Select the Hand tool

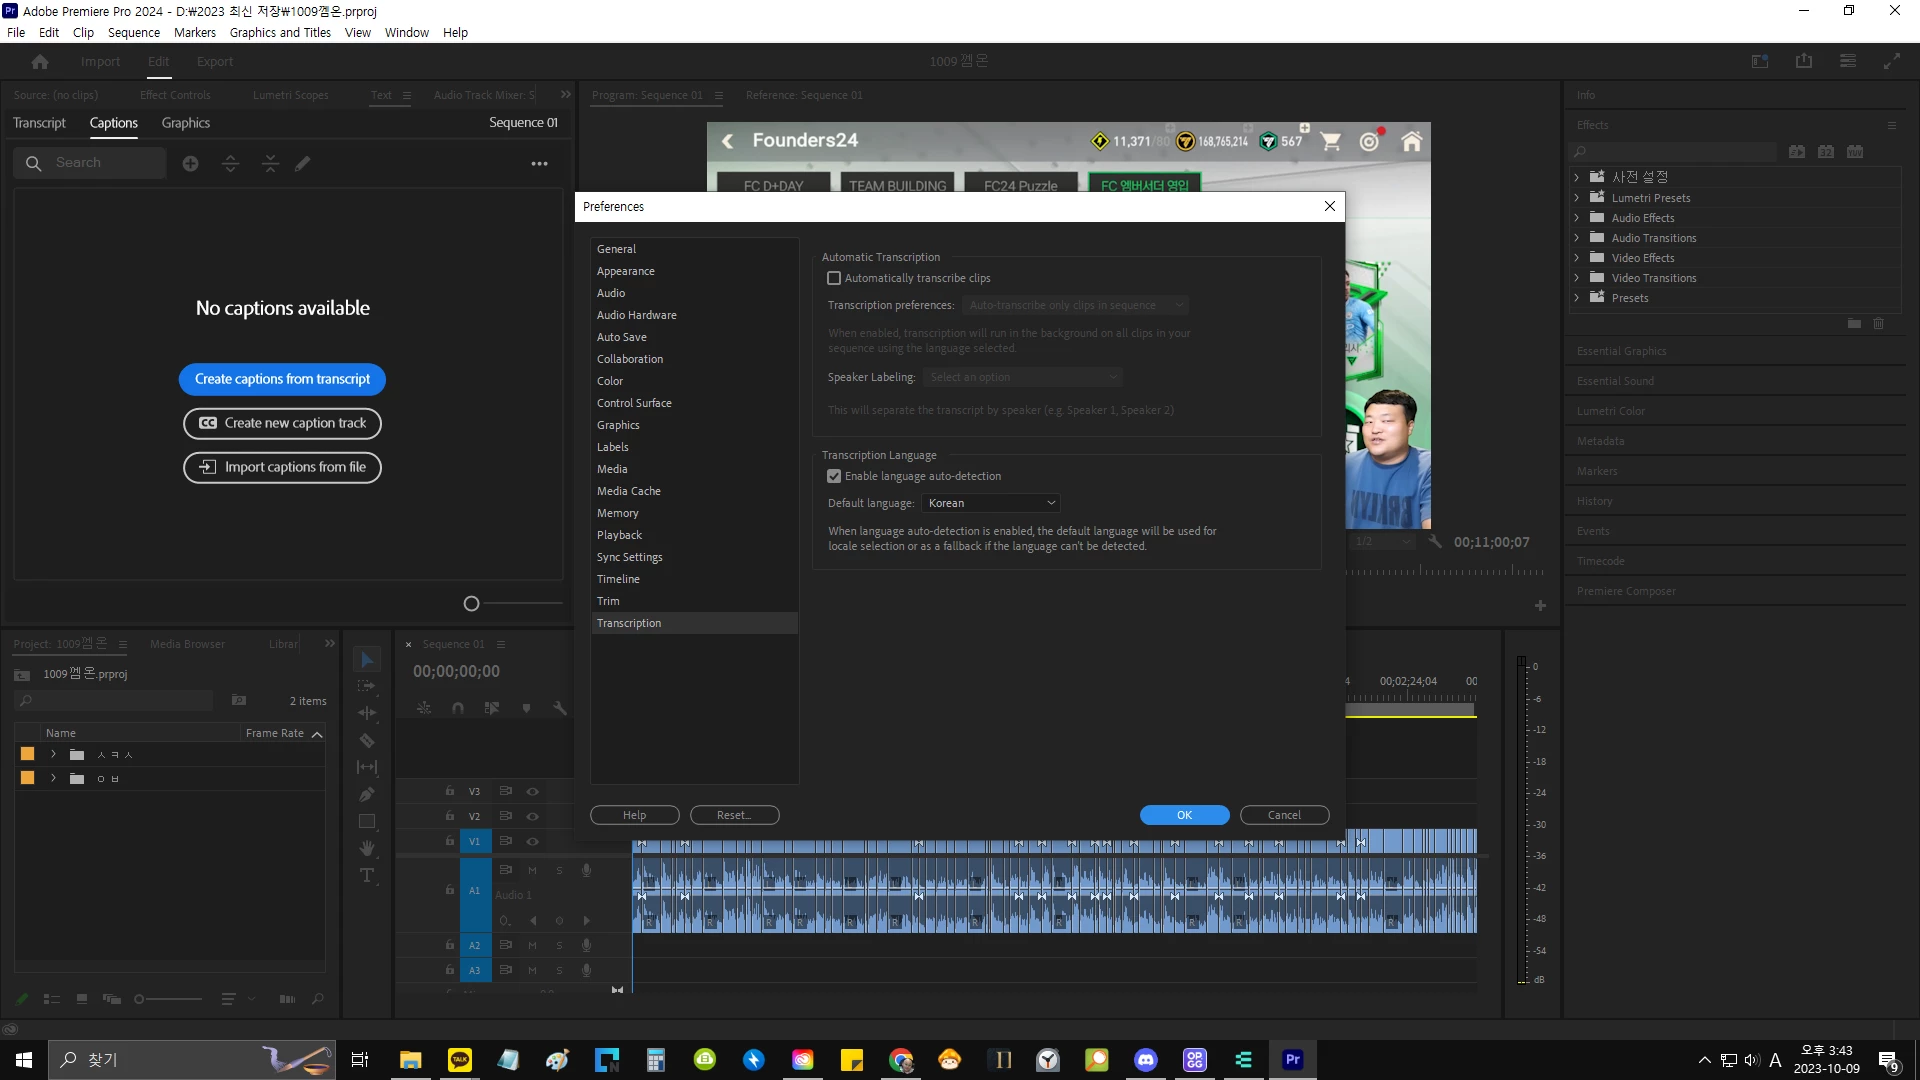click(x=367, y=848)
